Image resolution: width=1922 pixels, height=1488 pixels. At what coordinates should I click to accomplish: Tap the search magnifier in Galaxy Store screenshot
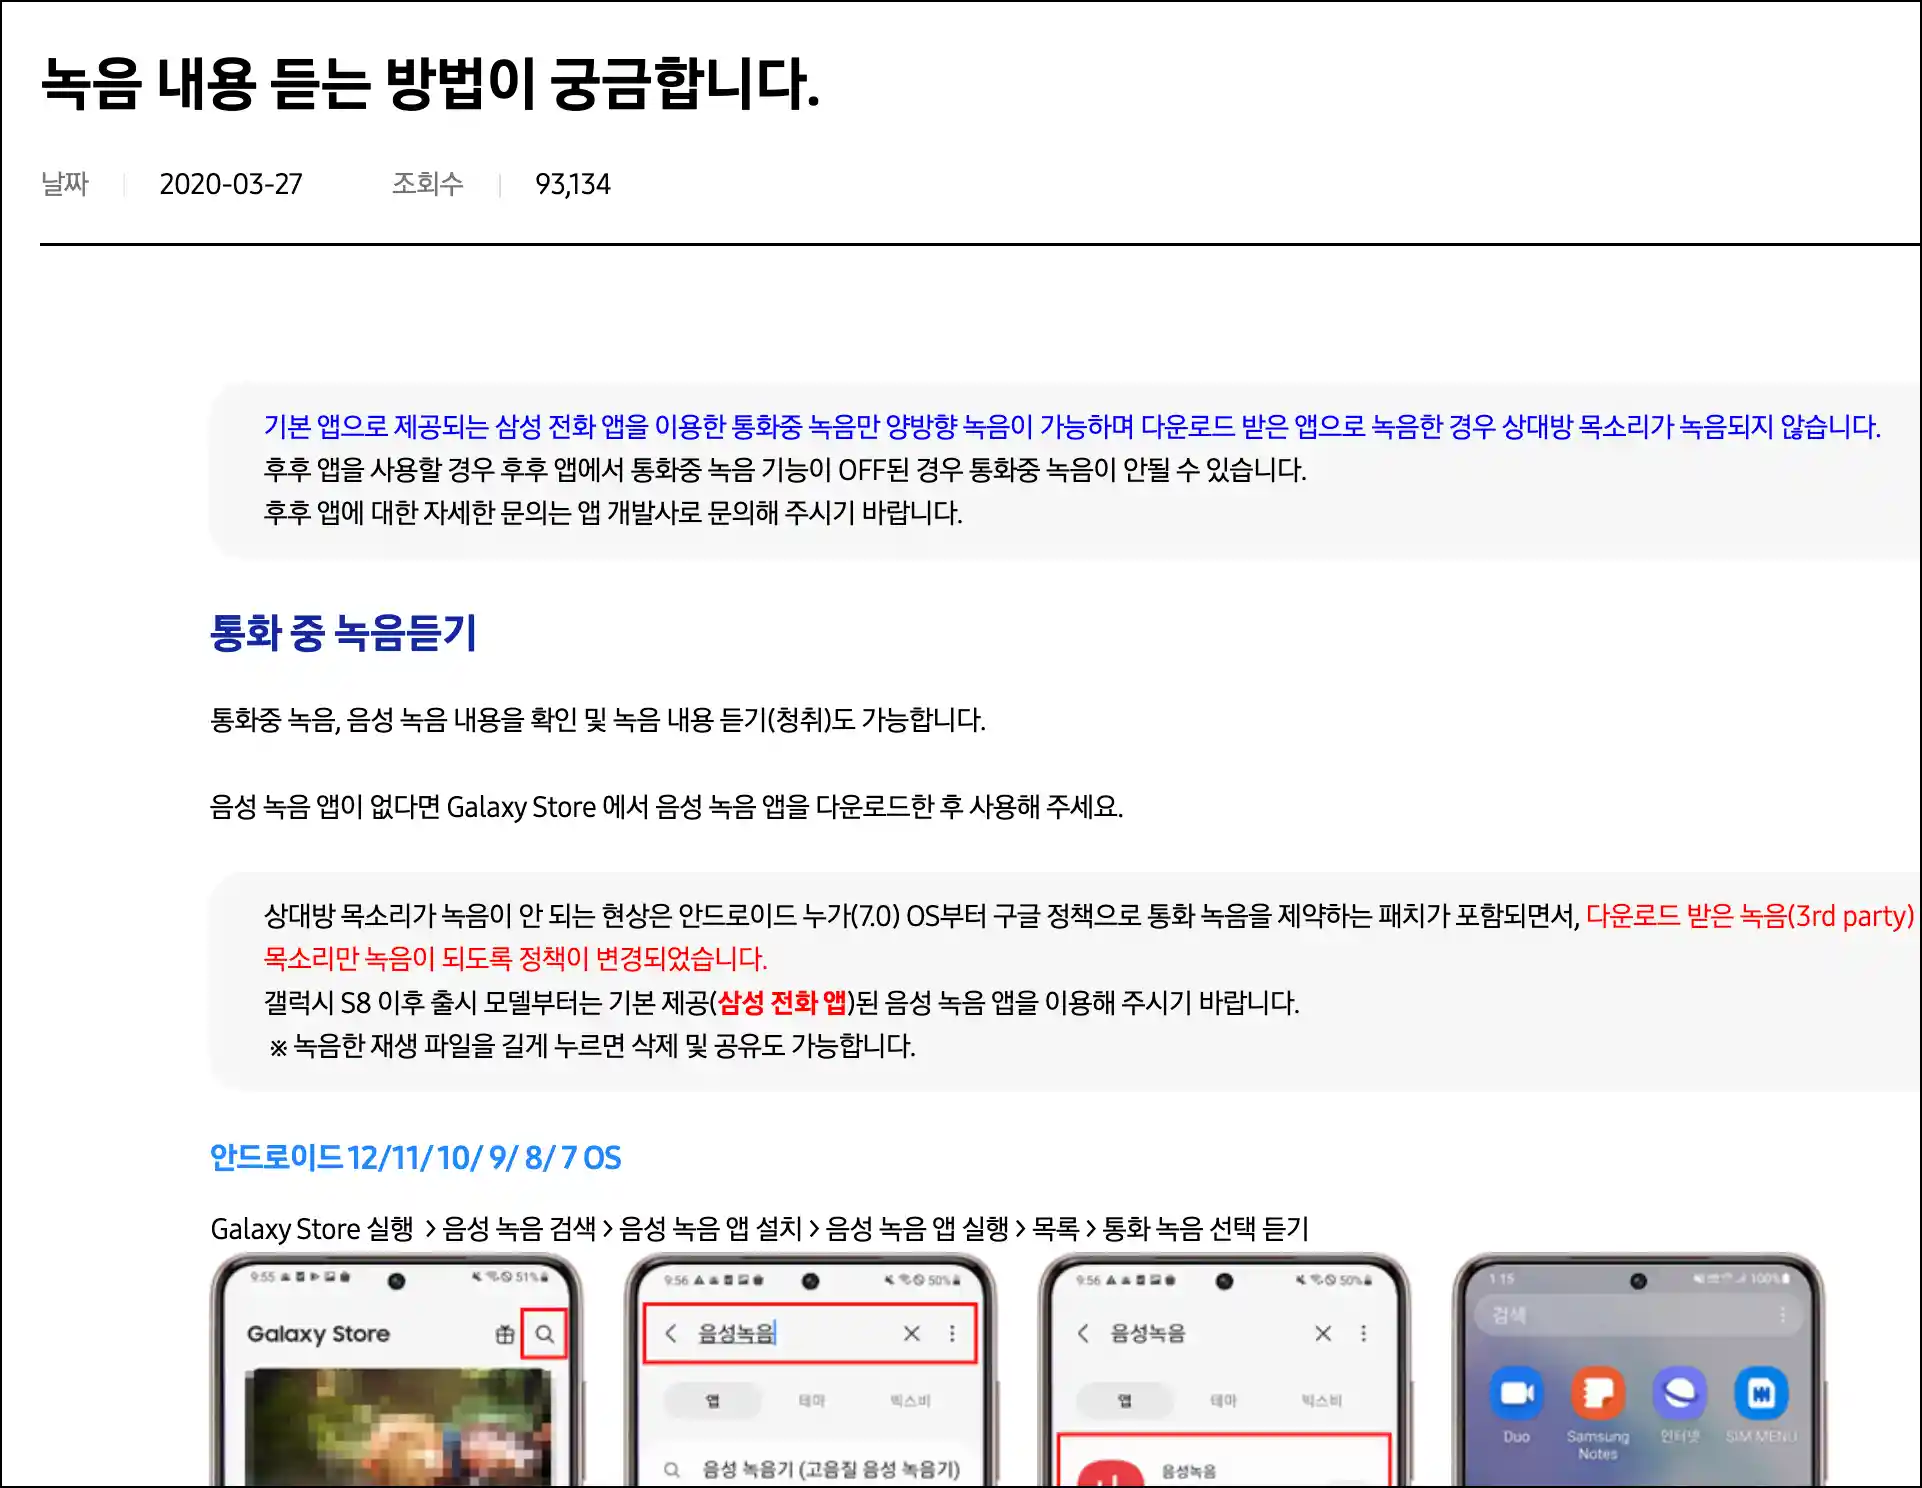544,1333
